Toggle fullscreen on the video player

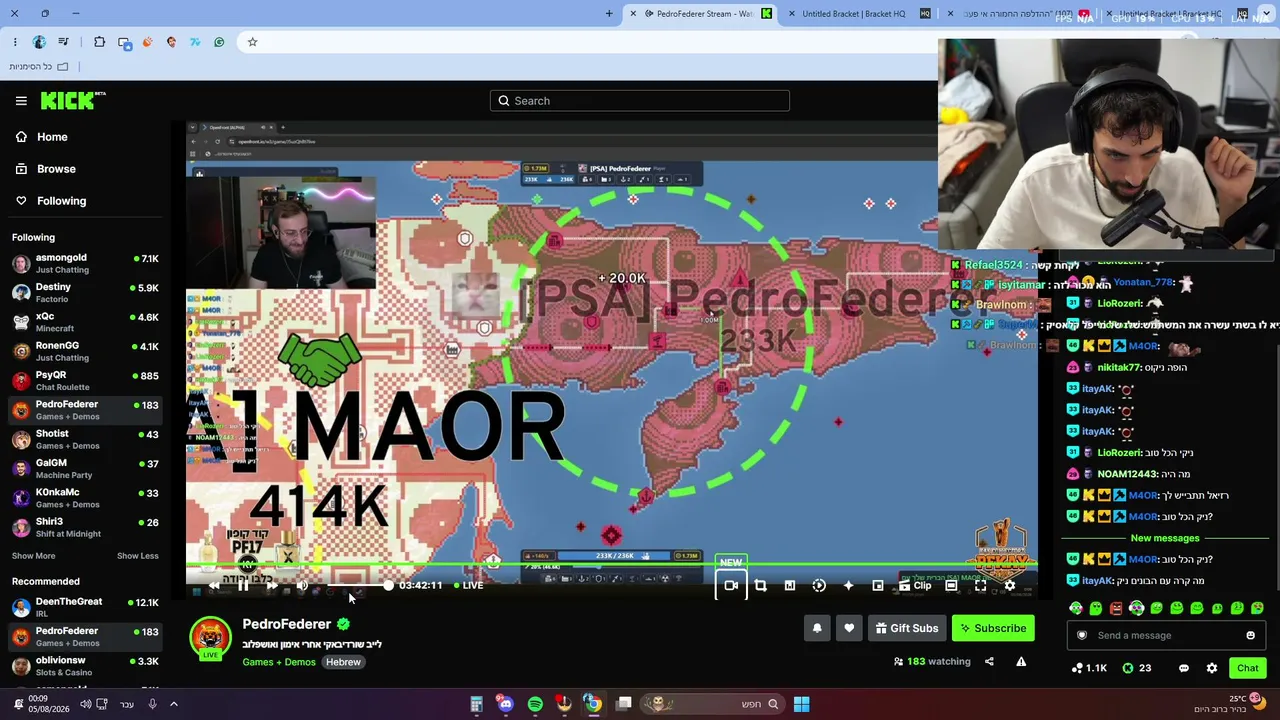[980, 586]
